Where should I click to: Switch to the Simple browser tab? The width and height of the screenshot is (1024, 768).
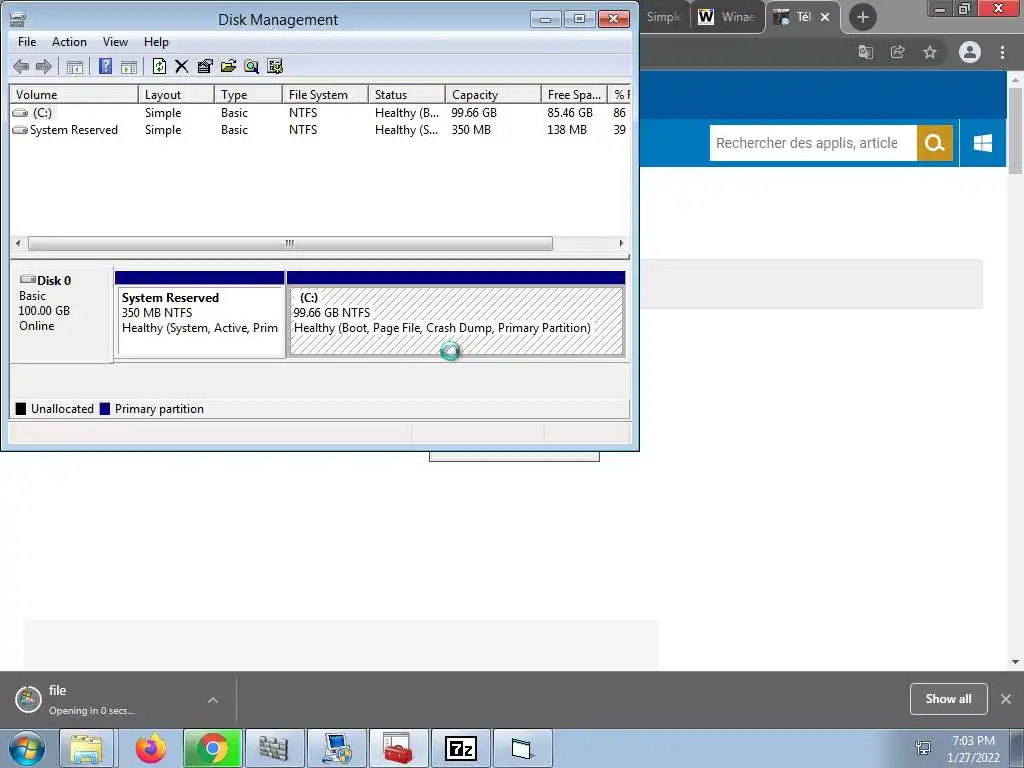click(664, 17)
